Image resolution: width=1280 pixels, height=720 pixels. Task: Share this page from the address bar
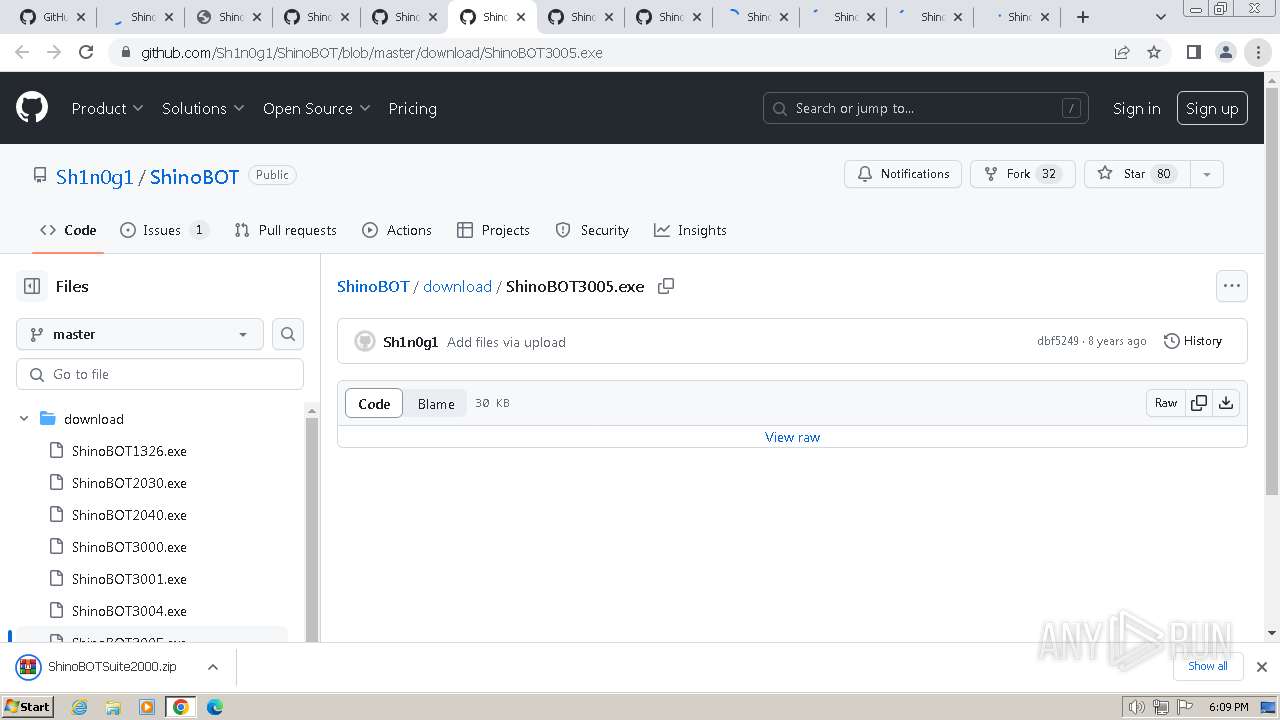click(x=1122, y=53)
